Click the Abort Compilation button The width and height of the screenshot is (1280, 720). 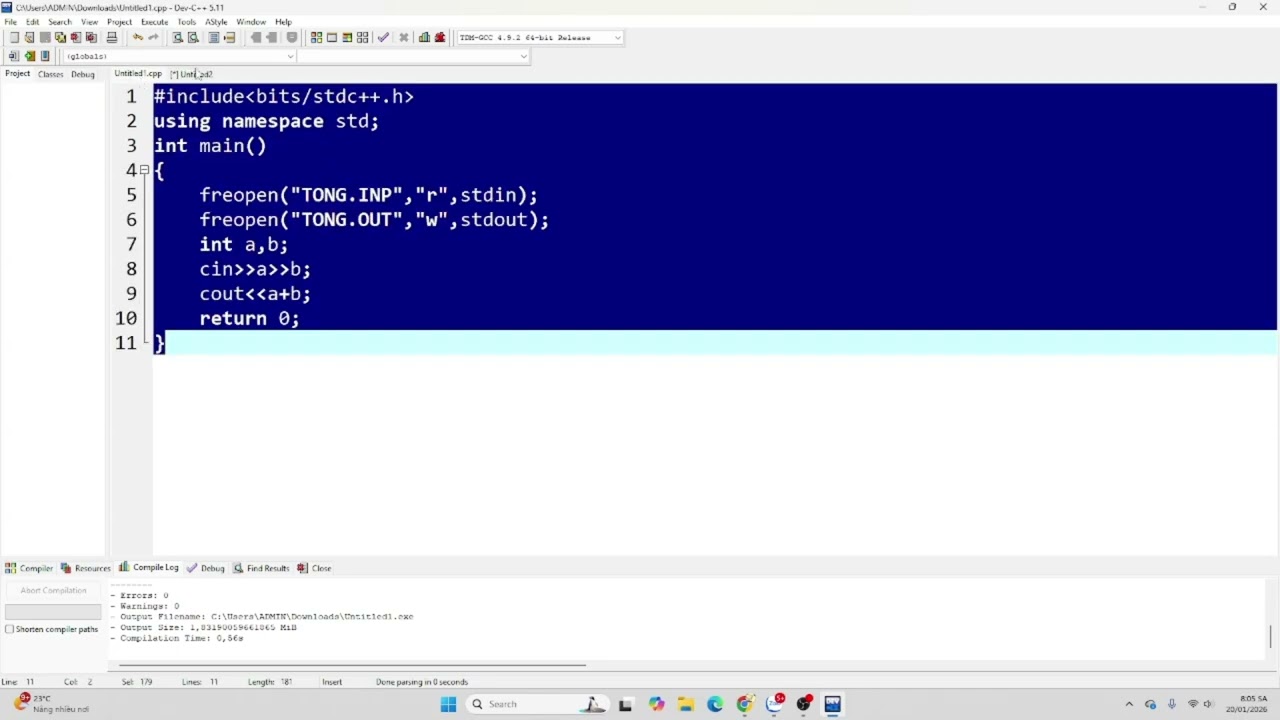click(53, 590)
